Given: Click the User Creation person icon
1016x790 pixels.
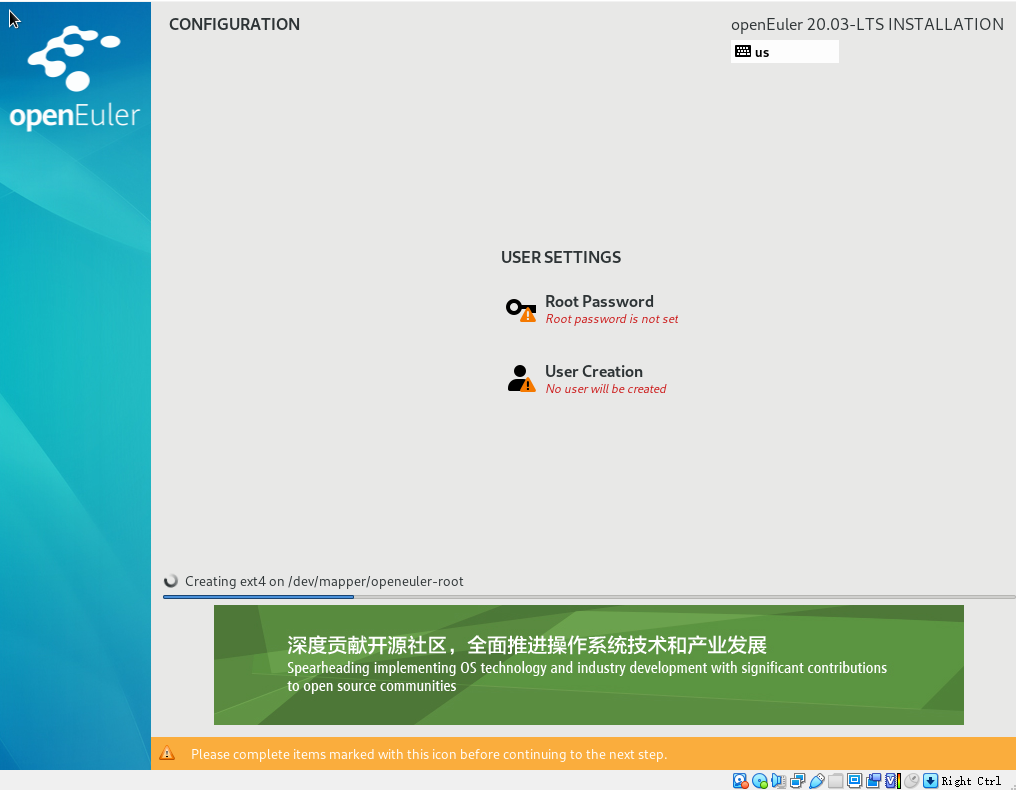Looking at the screenshot, I should pos(520,379).
